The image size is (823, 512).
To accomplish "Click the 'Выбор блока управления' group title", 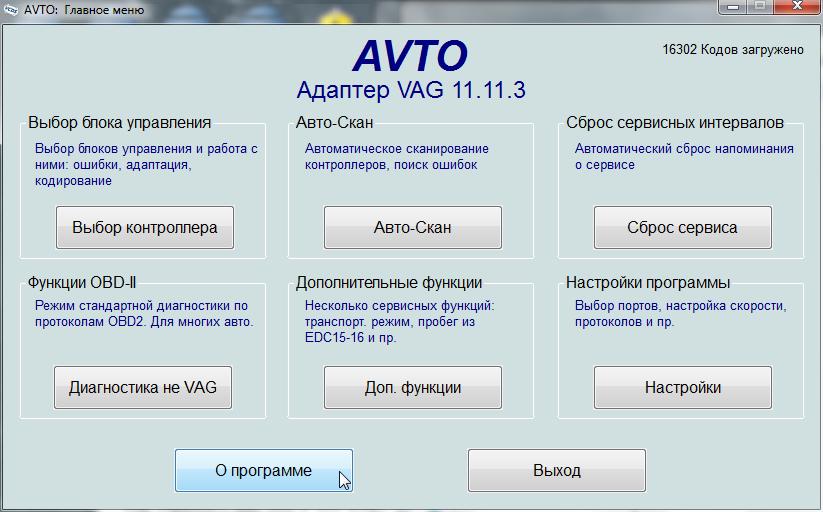I will [120, 122].
